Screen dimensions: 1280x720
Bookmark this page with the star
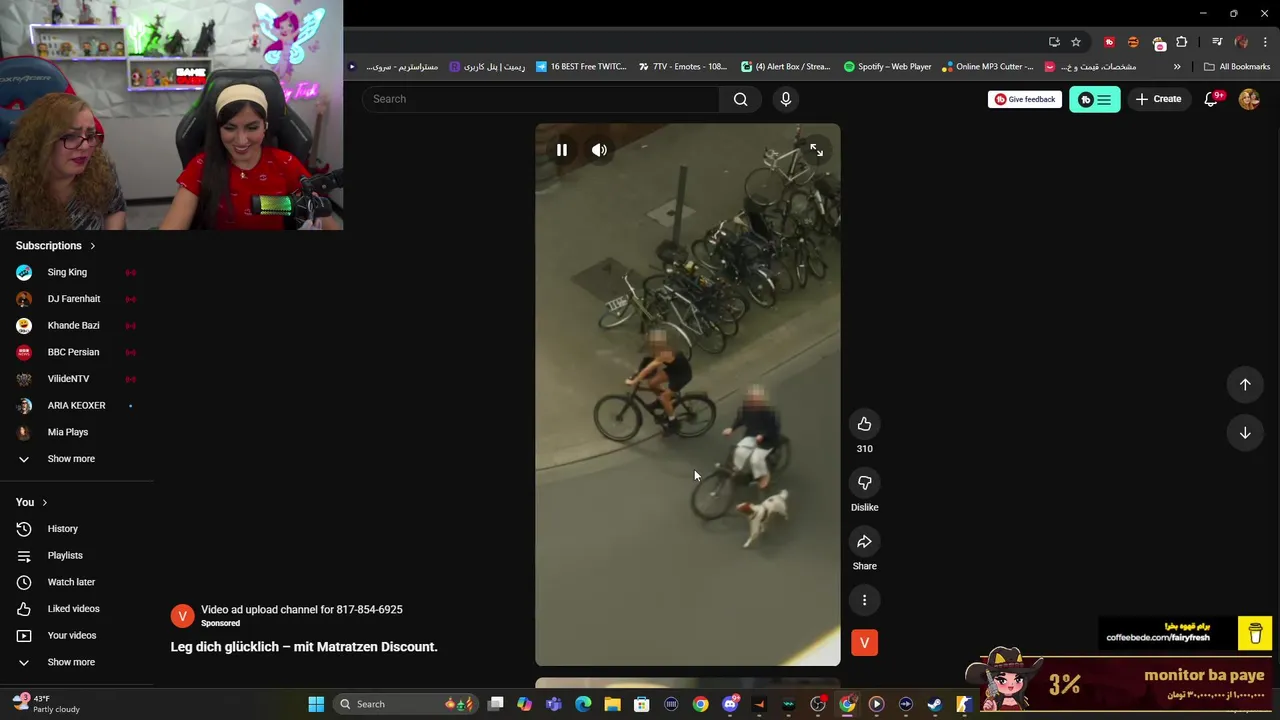point(1076,42)
